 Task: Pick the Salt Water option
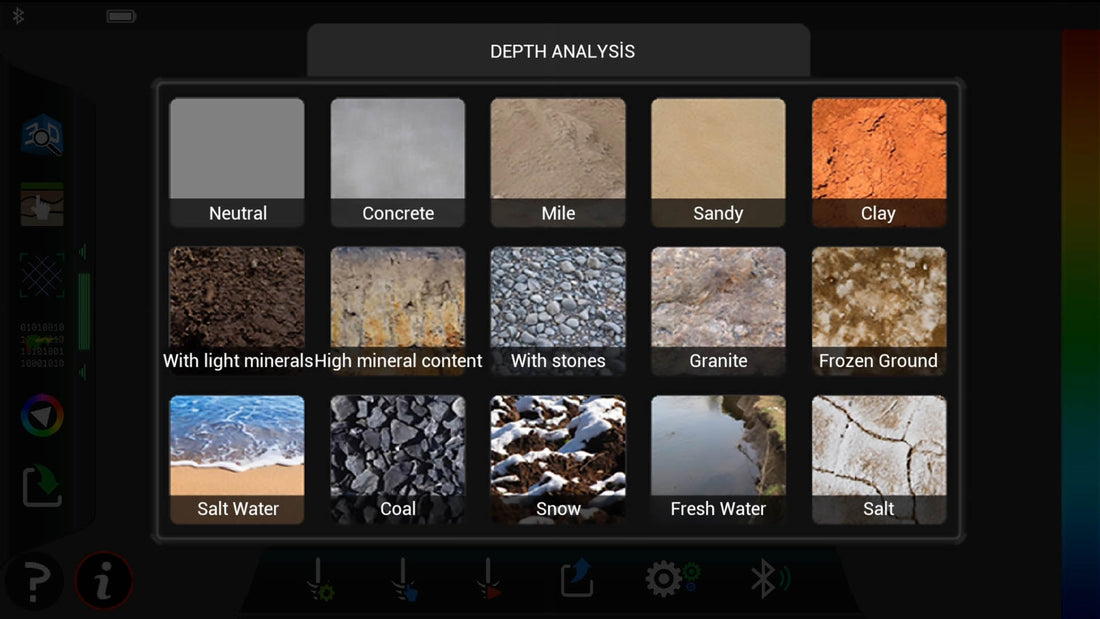[x=237, y=458]
